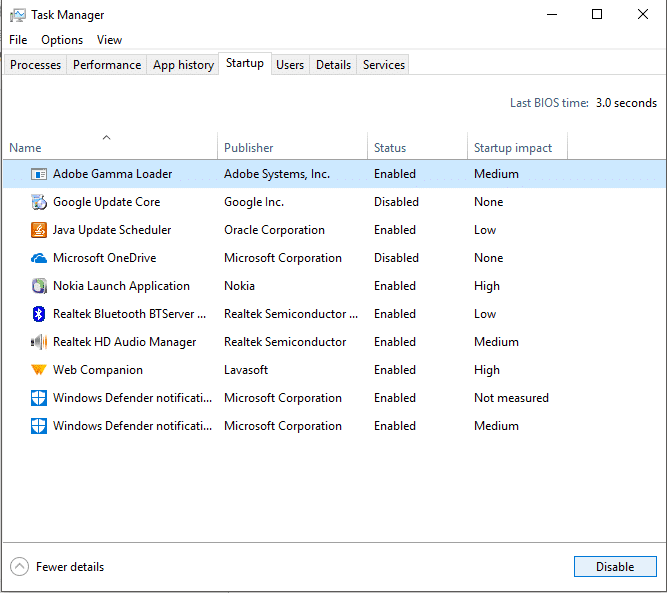
Task: Select the Web Companion name
Action: (x=98, y=370)
